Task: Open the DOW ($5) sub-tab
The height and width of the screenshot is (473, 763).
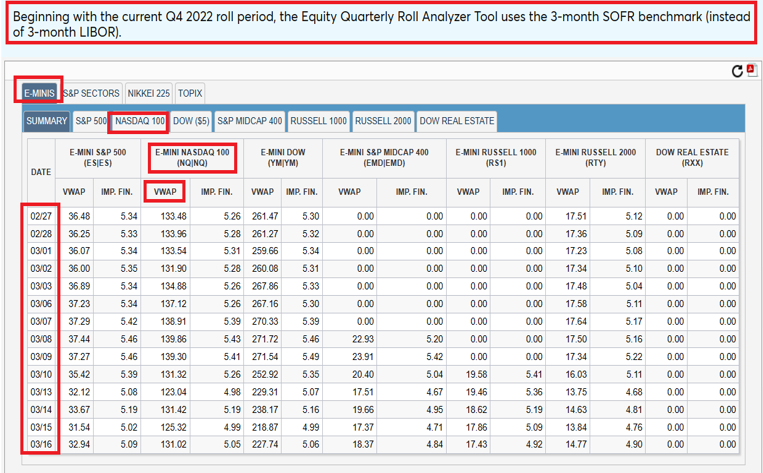Action: coord(191,121)
